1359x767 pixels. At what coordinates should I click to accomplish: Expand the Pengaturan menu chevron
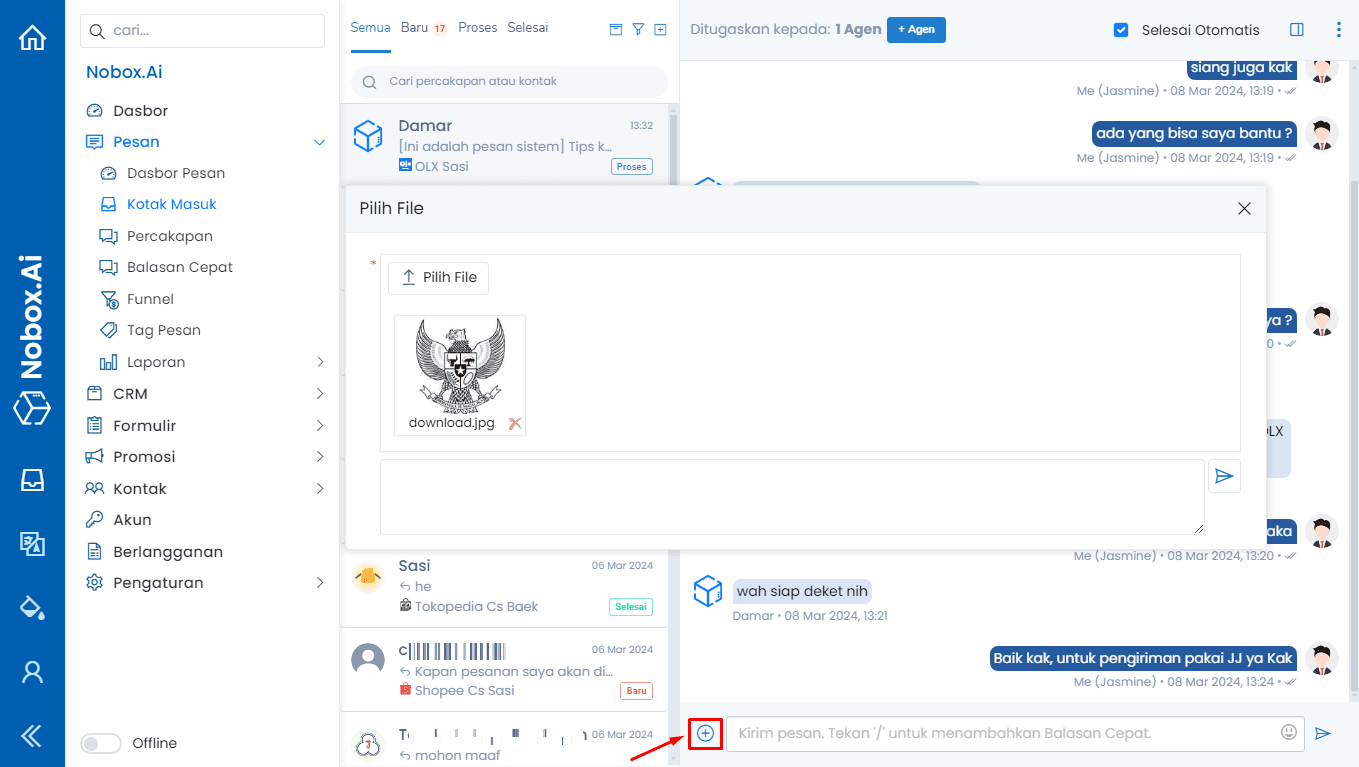tap(320, 583)
